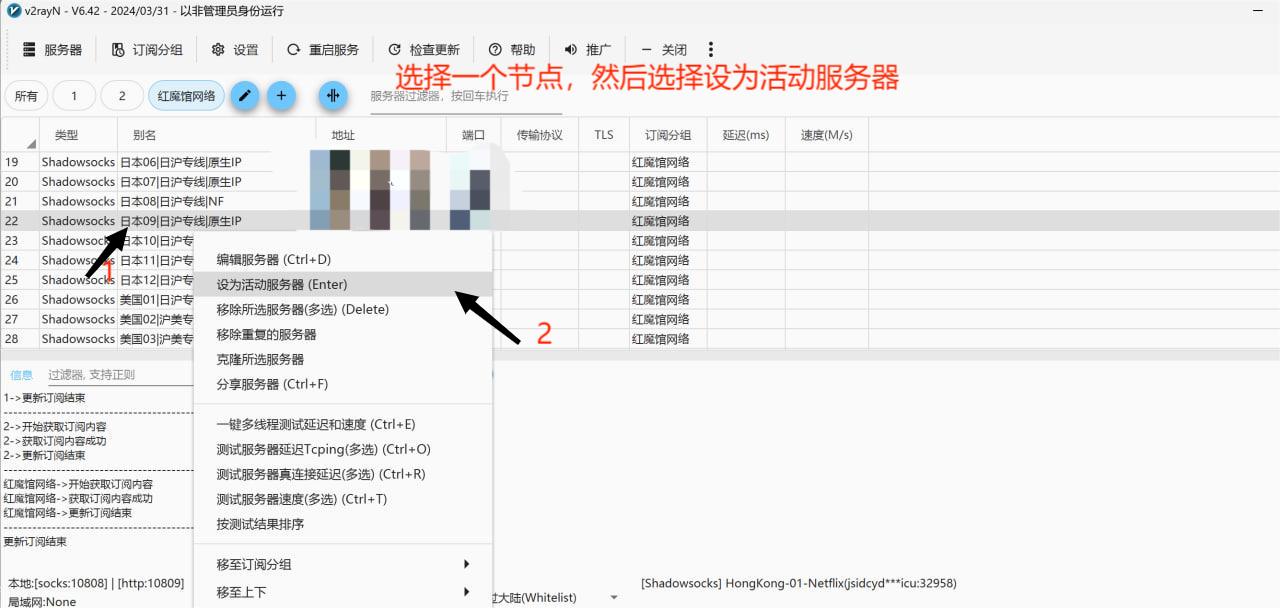Screen dimensions: 1280x608
Task: Select the 所有 group filter chip
Action: pyautogui.click(x=26, y=96)
